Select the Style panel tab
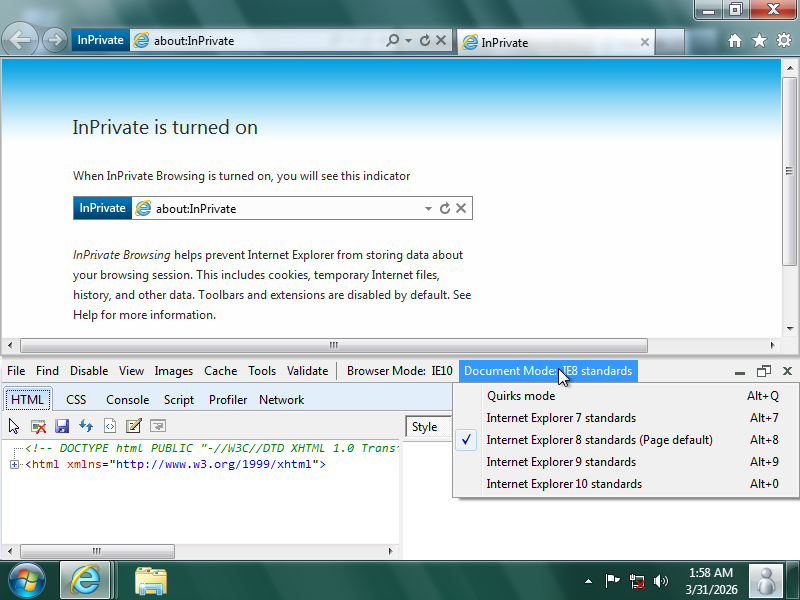This screenshot has height=600, width=800. [428, 427]
